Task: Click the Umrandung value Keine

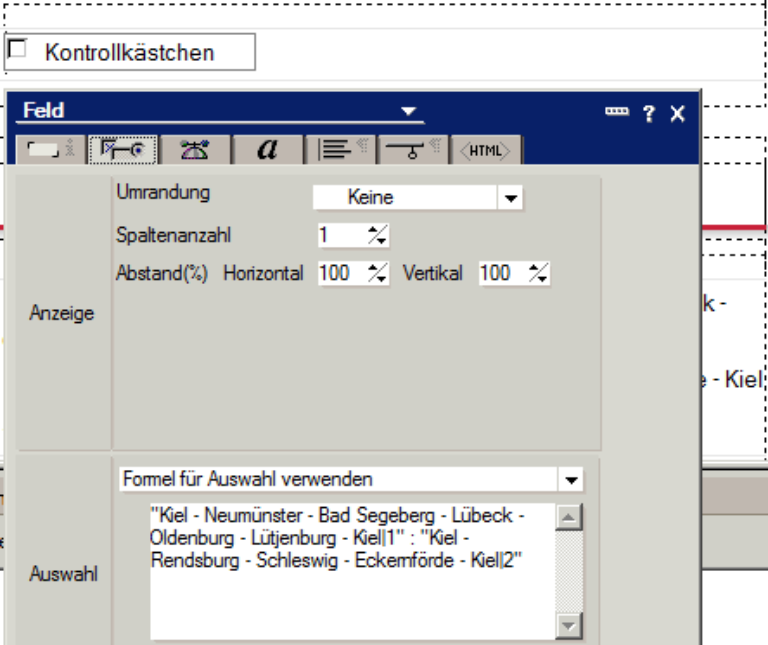Action: [370, 197]
